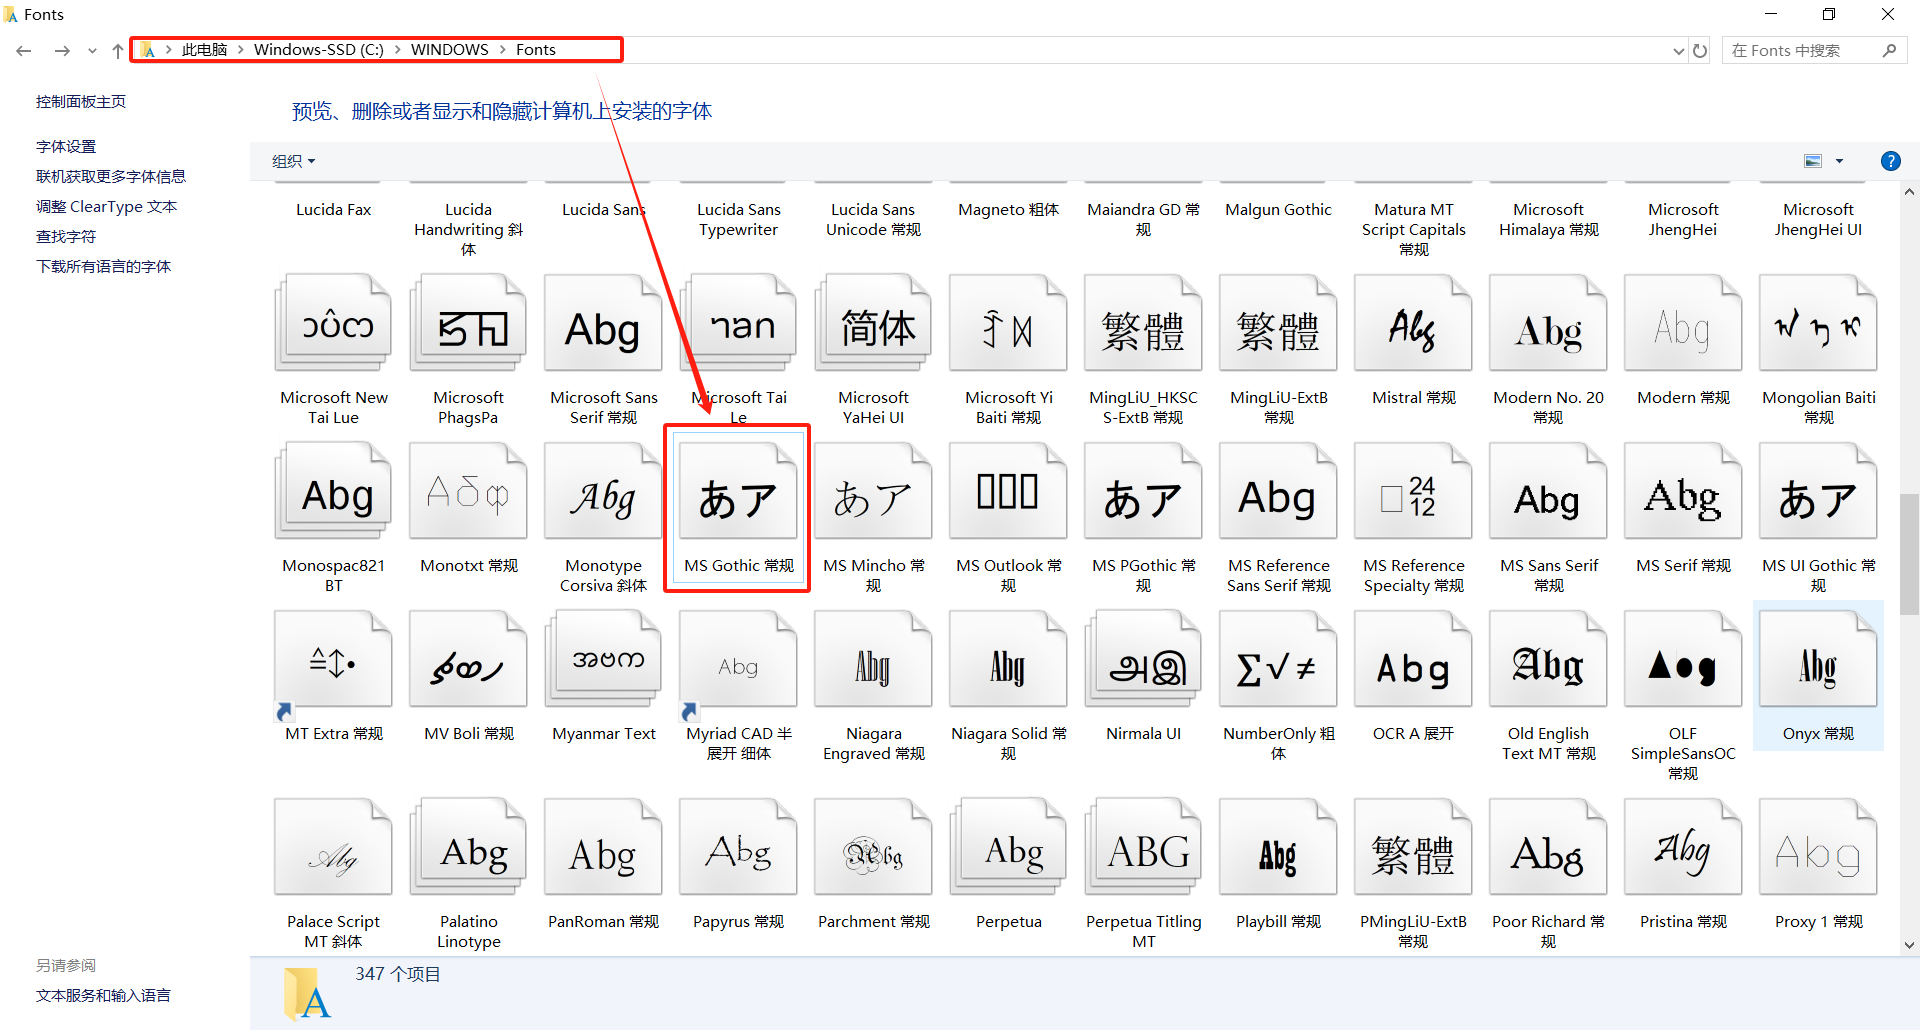Open 下载所有语言的字体 link
This screenshot has height=1030, width=1920.
pyautogui.click(x=103, y=266)
